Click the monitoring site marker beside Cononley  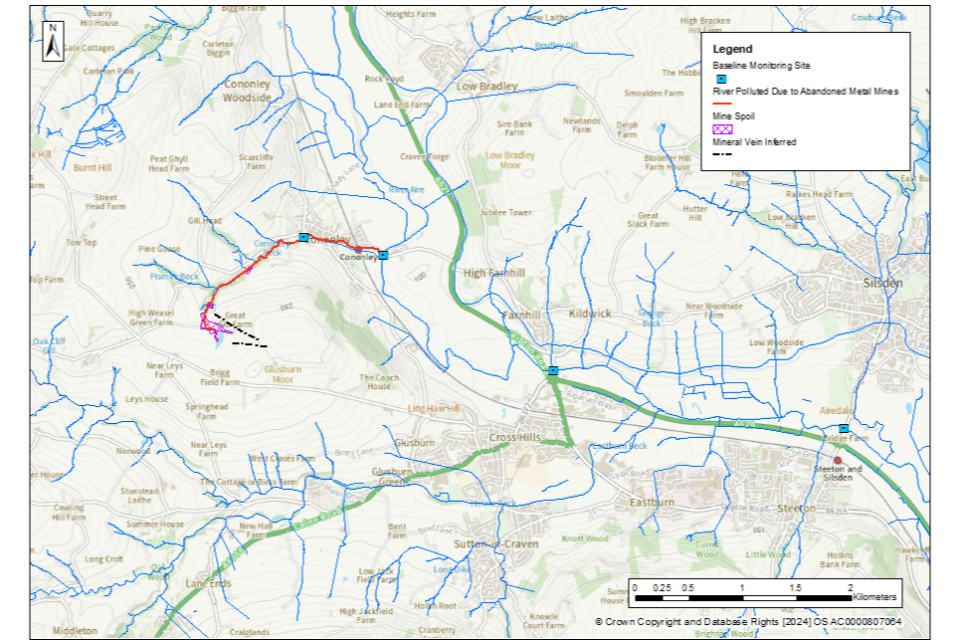point(384,255)
